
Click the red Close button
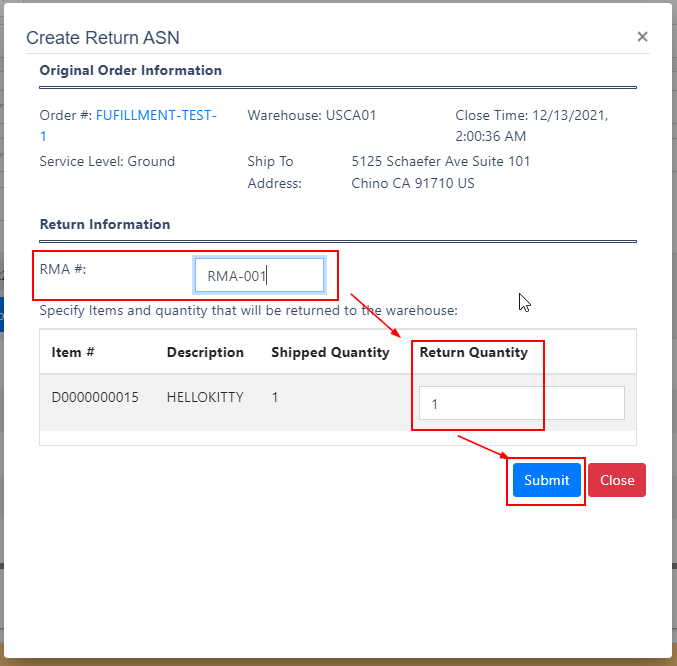pyautogui.click(x=617, y=480)
